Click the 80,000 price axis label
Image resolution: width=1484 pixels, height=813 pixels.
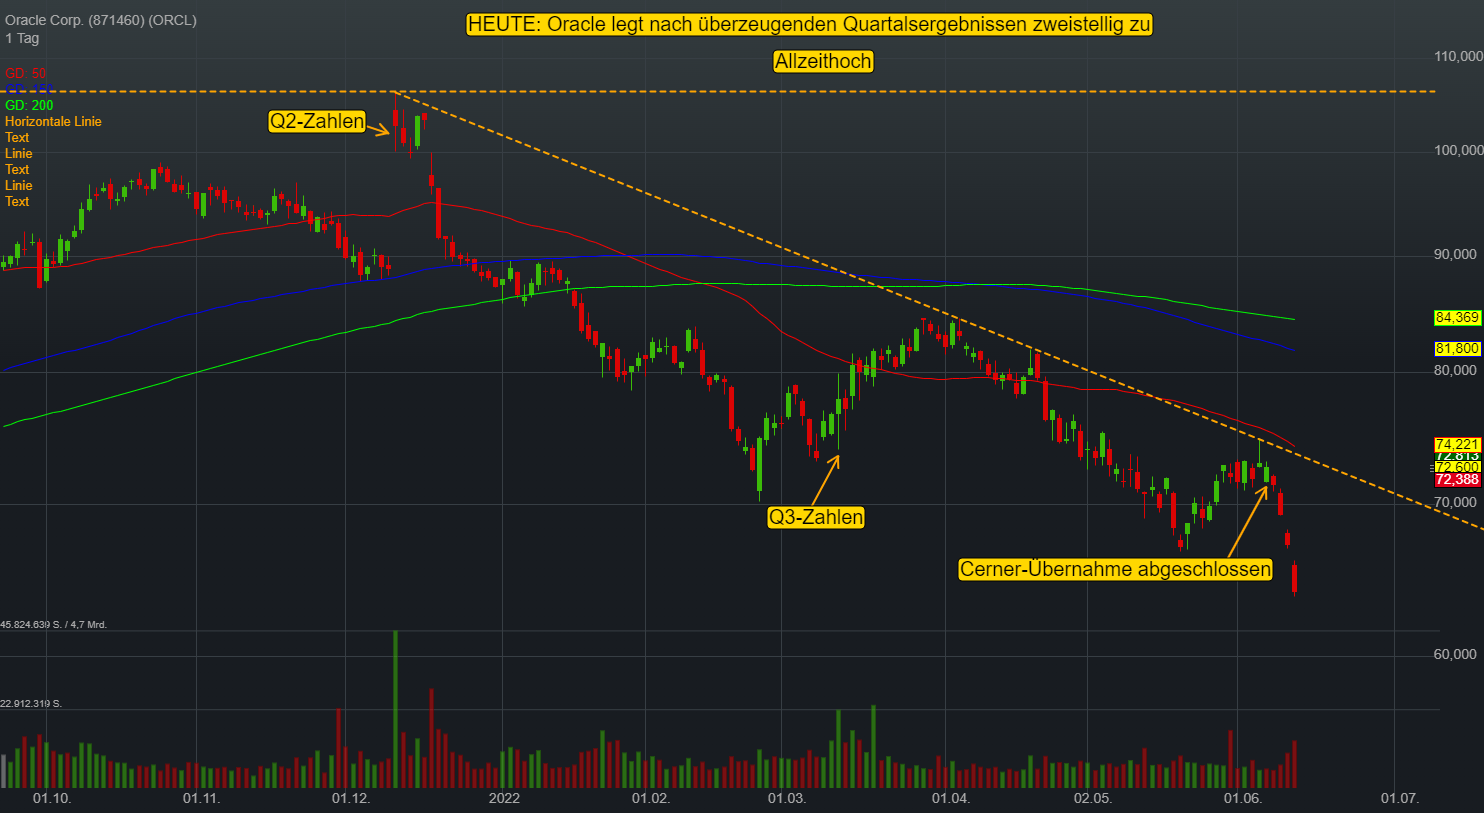[1455, 370]
